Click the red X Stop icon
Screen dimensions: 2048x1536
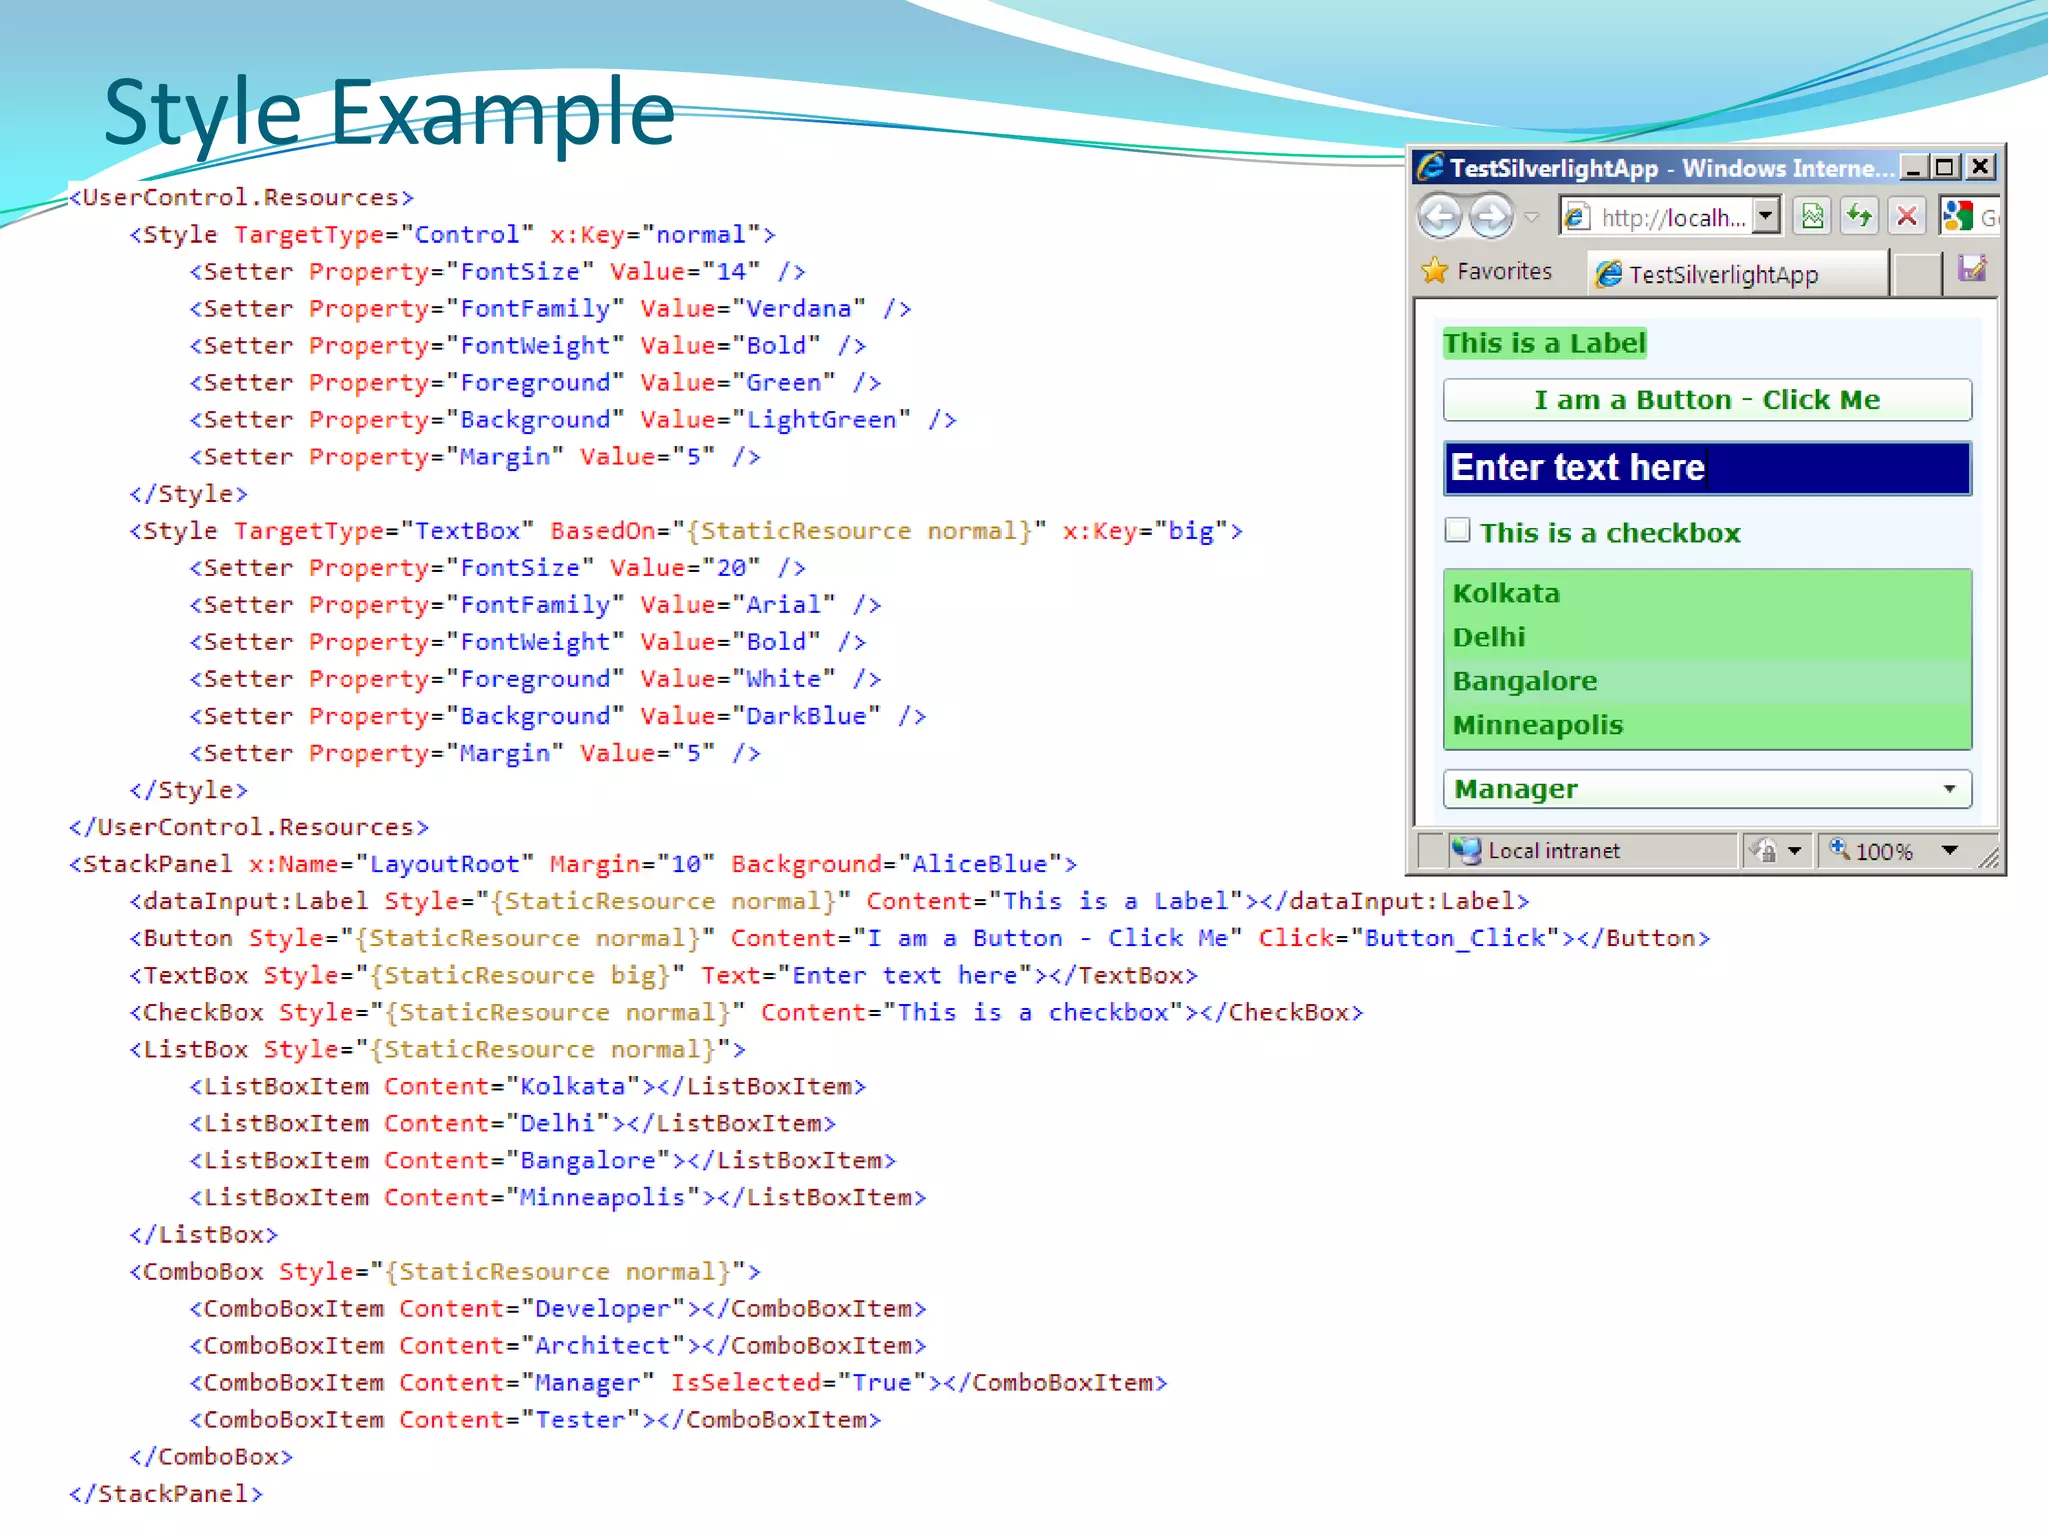1907,216
